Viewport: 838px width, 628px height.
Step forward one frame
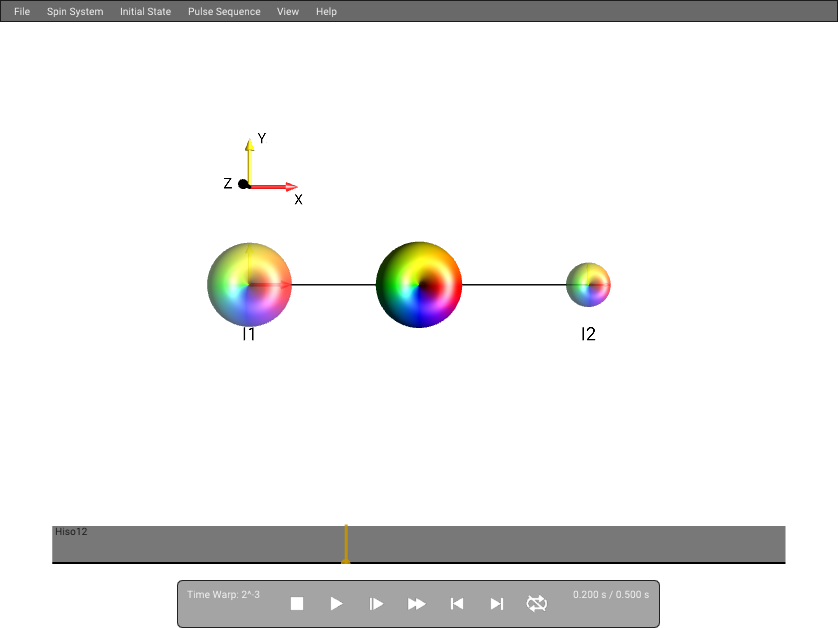pyautogui.click(x=376, y=603)
